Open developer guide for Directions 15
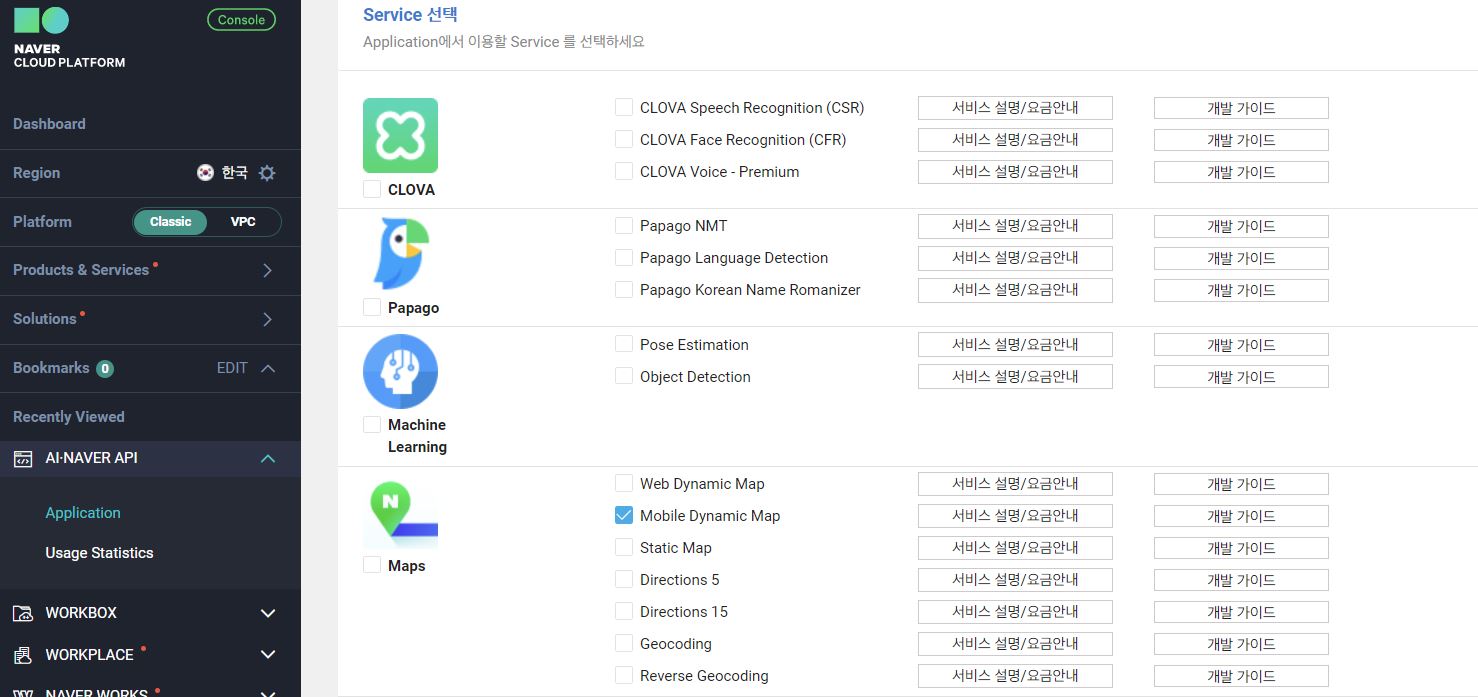This screenshot has width=1478, height=697. coord(1241,612)
